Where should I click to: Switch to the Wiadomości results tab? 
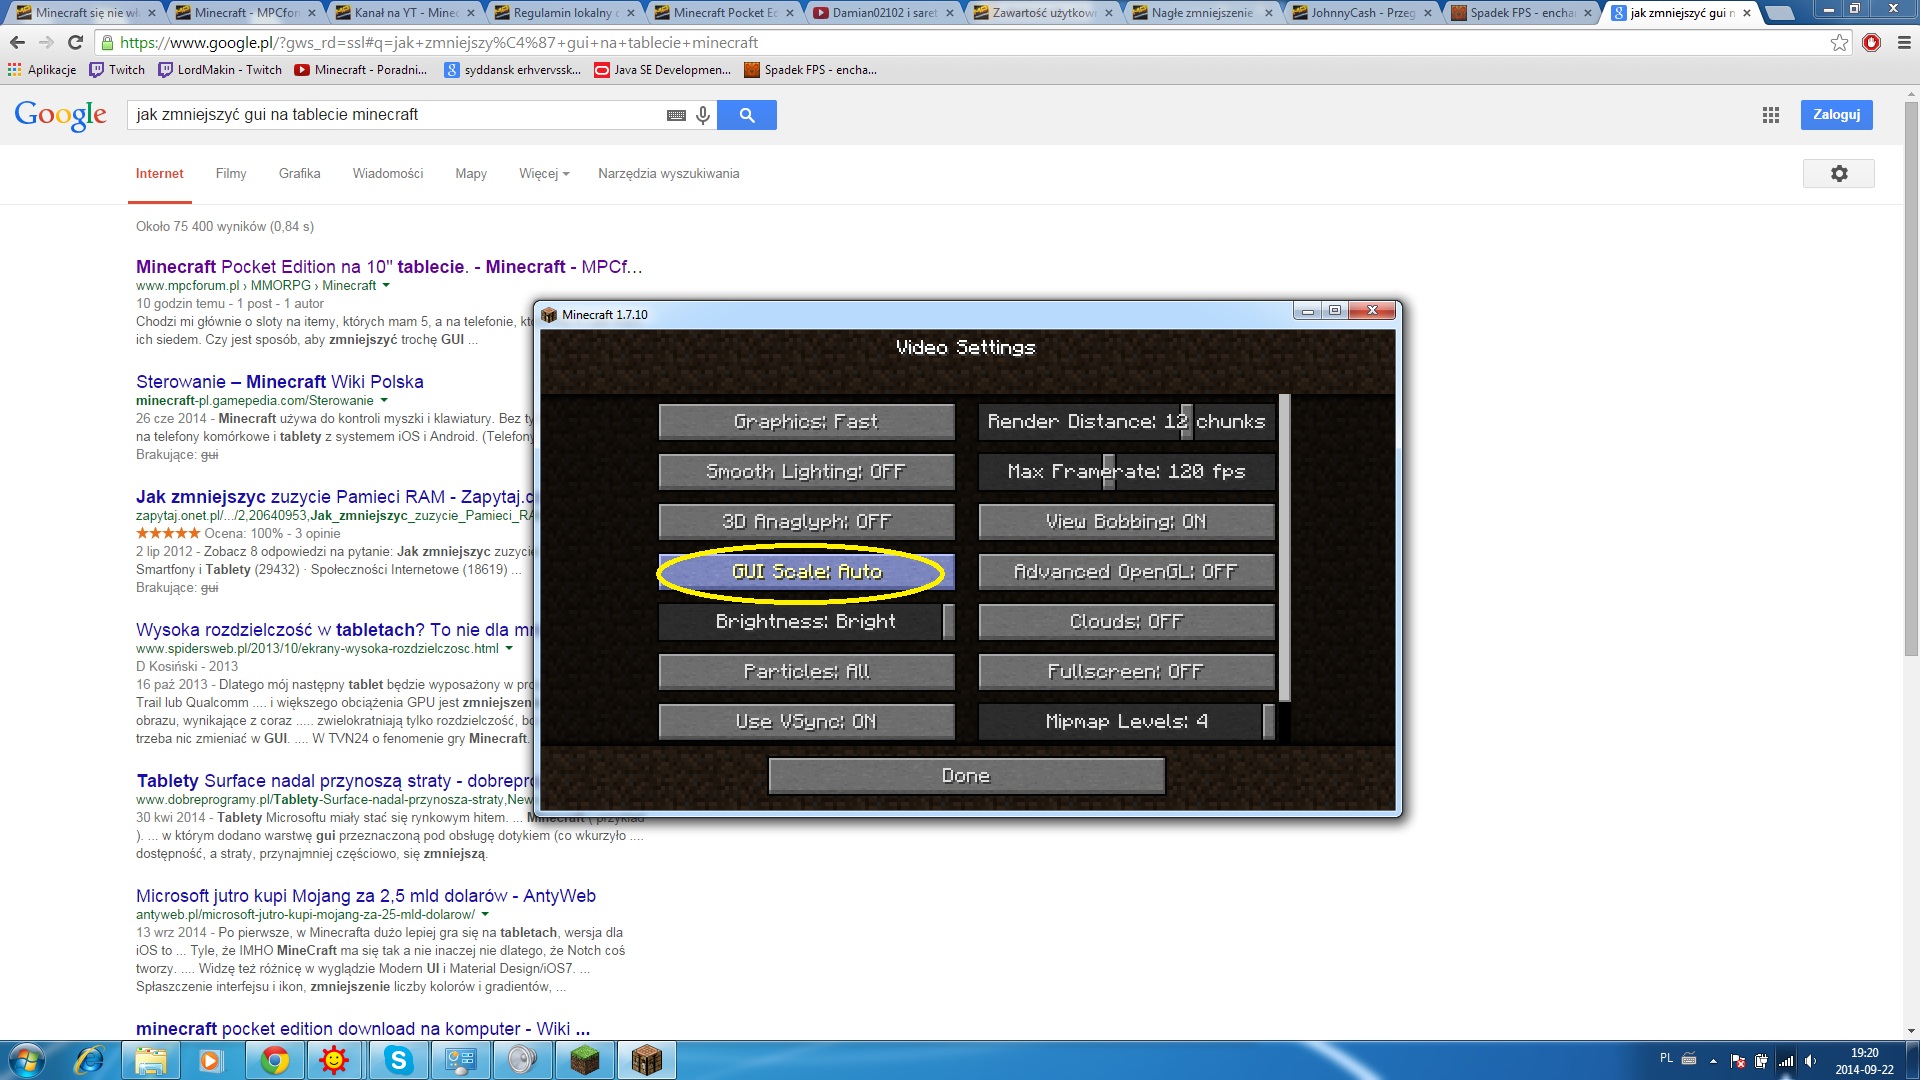(x=388, y=174)
